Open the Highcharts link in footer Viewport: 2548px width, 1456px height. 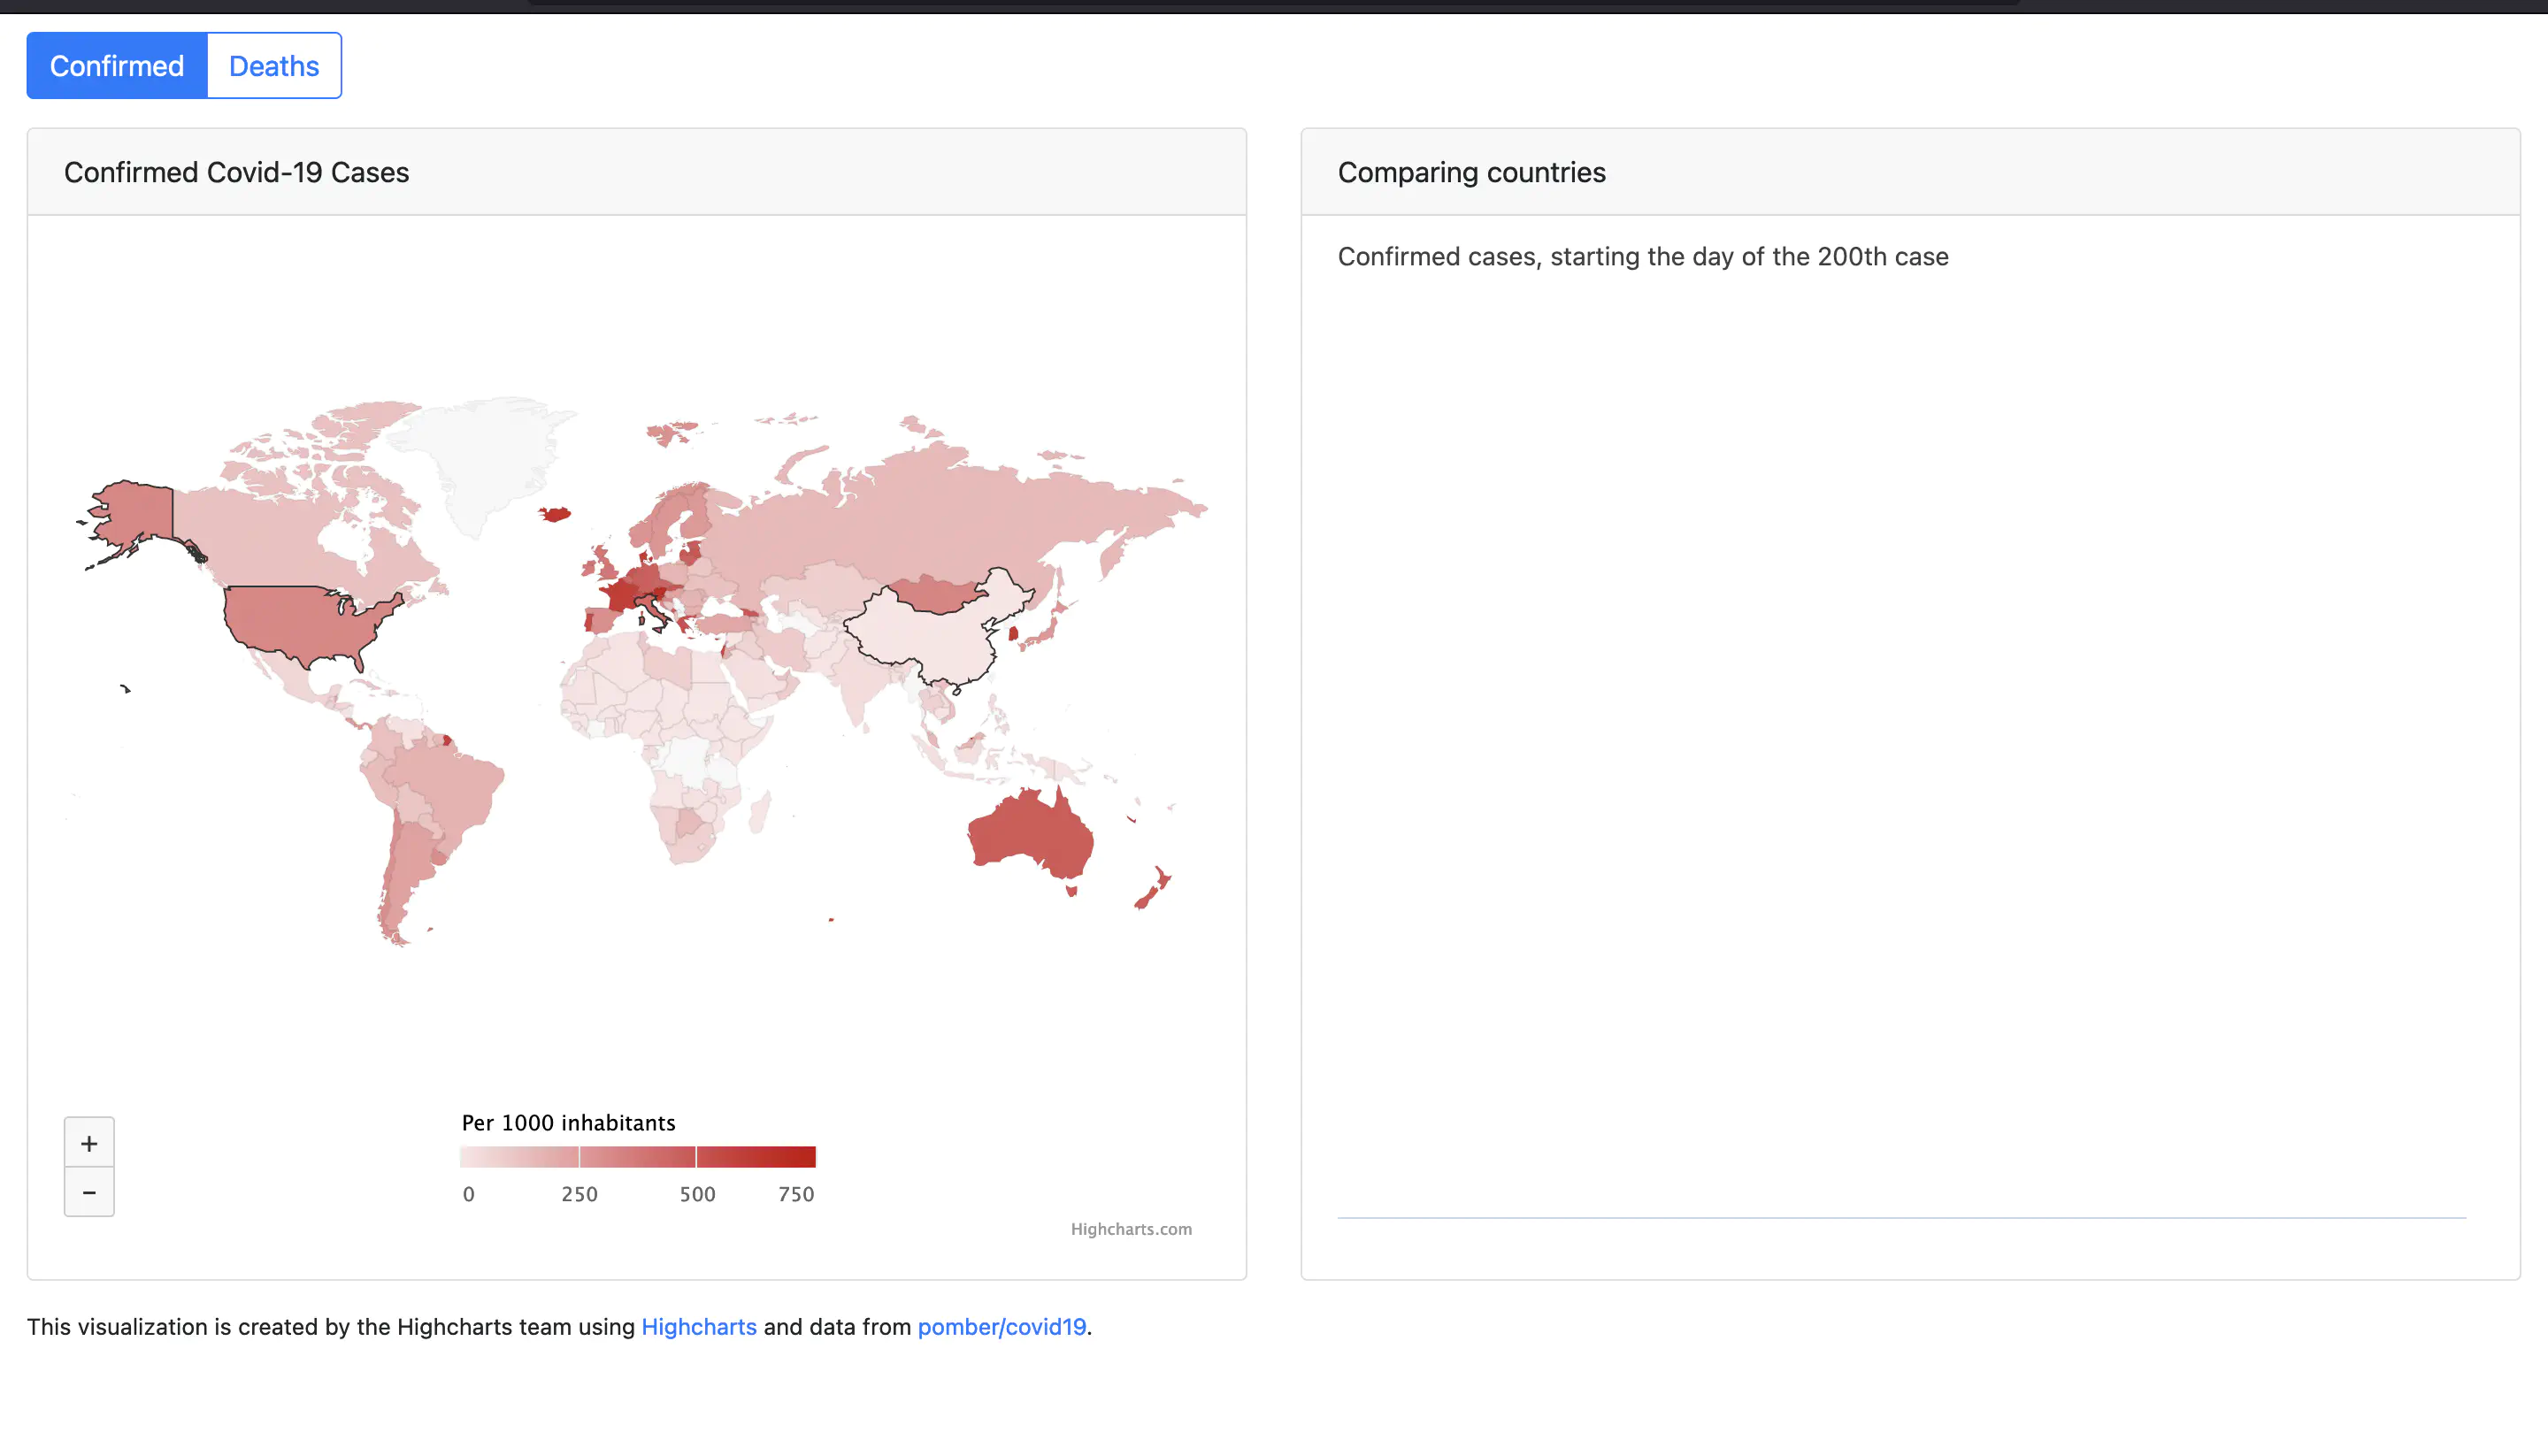click(x=698, y=1327)
